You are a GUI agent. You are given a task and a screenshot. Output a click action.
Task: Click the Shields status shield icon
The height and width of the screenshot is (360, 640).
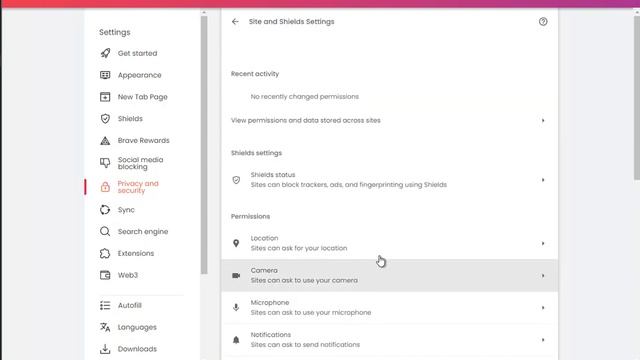point(236,180)
